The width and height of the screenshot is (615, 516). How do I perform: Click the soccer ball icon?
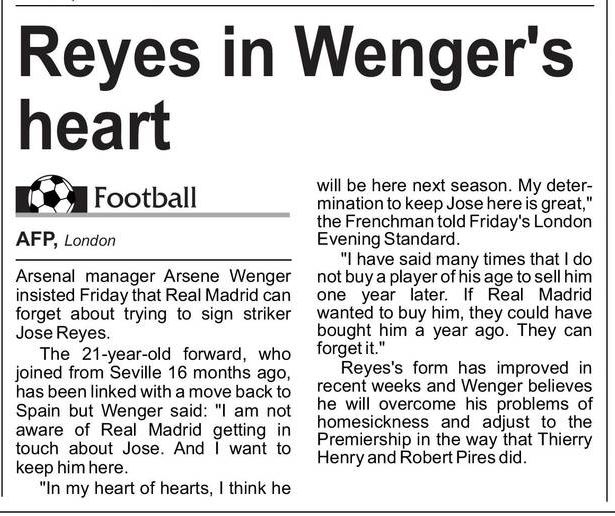[51, 196]
